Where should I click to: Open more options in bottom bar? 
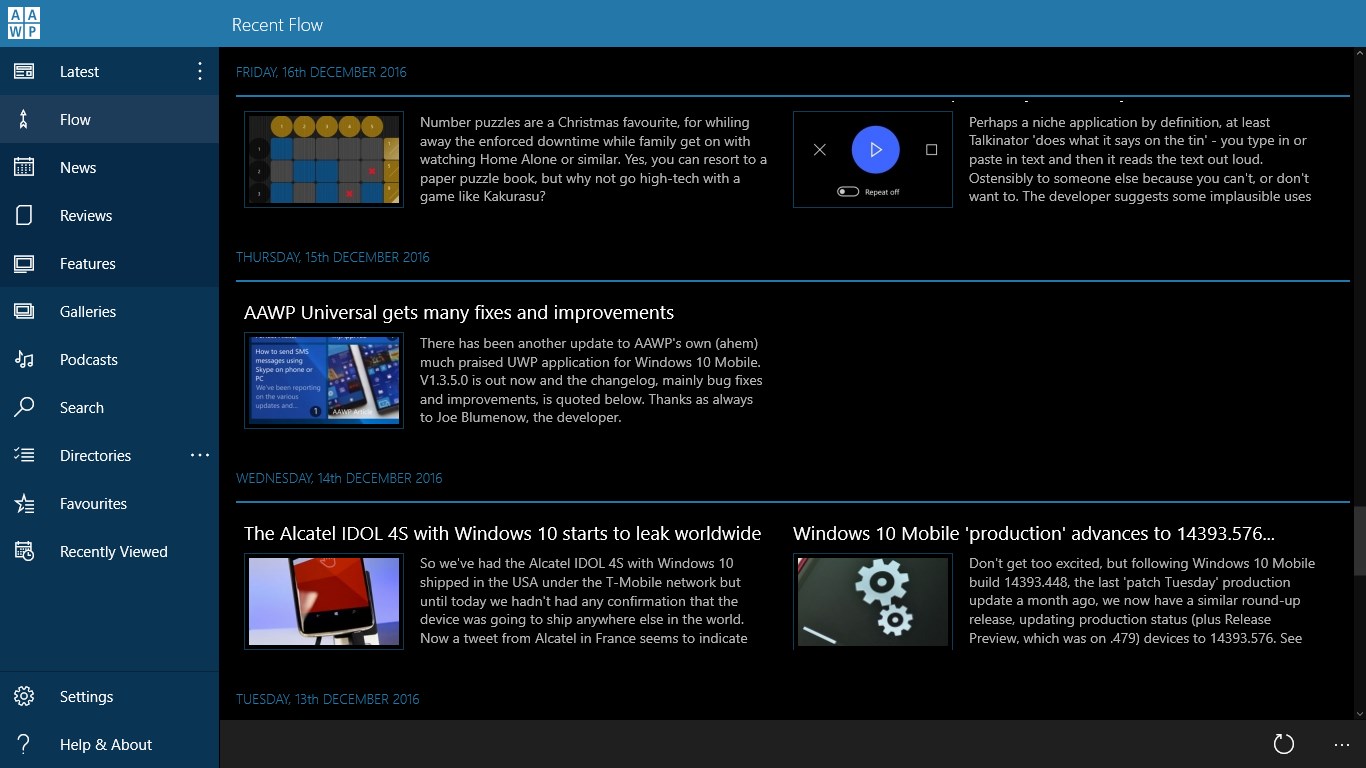(x=1342, y=744)
